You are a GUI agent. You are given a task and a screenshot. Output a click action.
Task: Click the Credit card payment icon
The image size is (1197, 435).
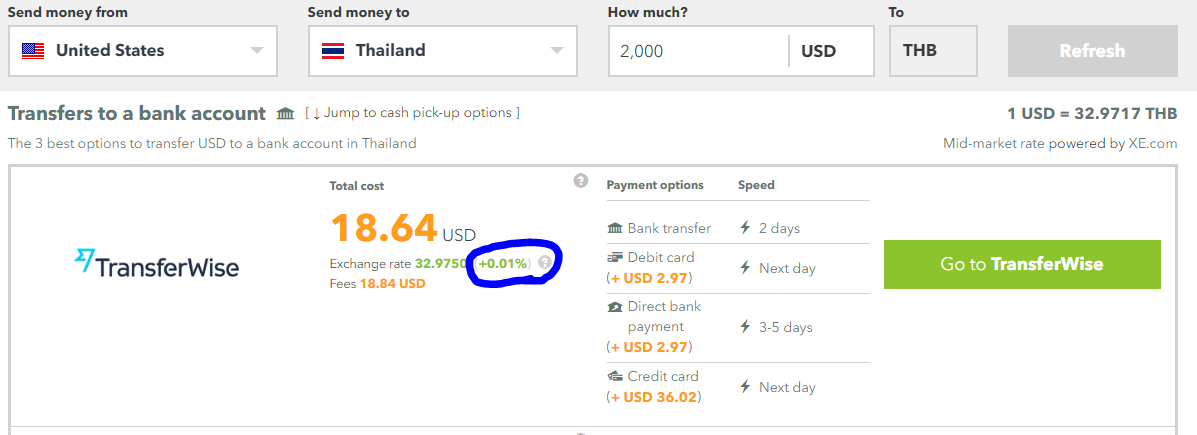(615, 376)
